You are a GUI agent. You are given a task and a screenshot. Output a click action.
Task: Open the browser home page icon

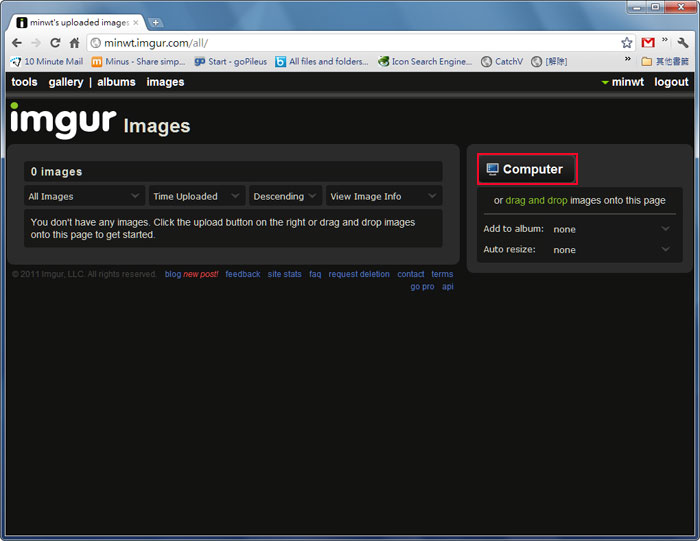click(x=75, y=43)
